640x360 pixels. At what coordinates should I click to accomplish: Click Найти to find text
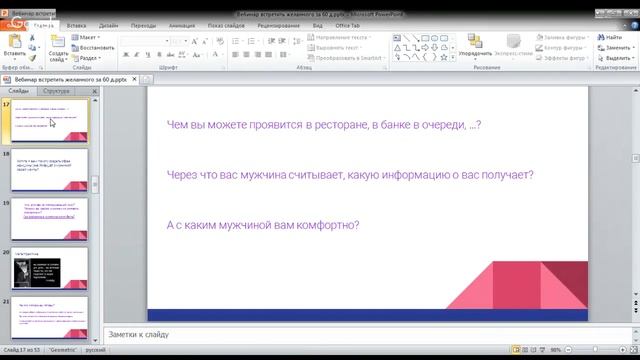[610, 38]
